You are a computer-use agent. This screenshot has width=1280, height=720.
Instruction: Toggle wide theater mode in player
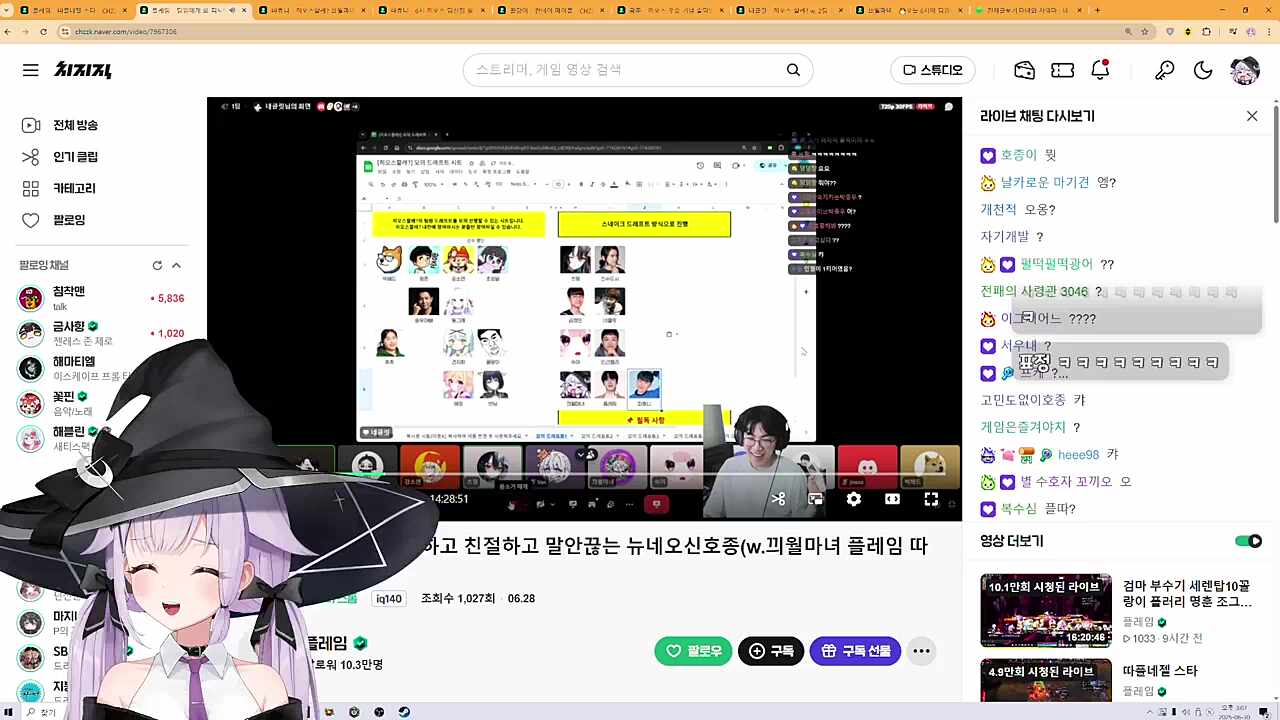point(892,499)
